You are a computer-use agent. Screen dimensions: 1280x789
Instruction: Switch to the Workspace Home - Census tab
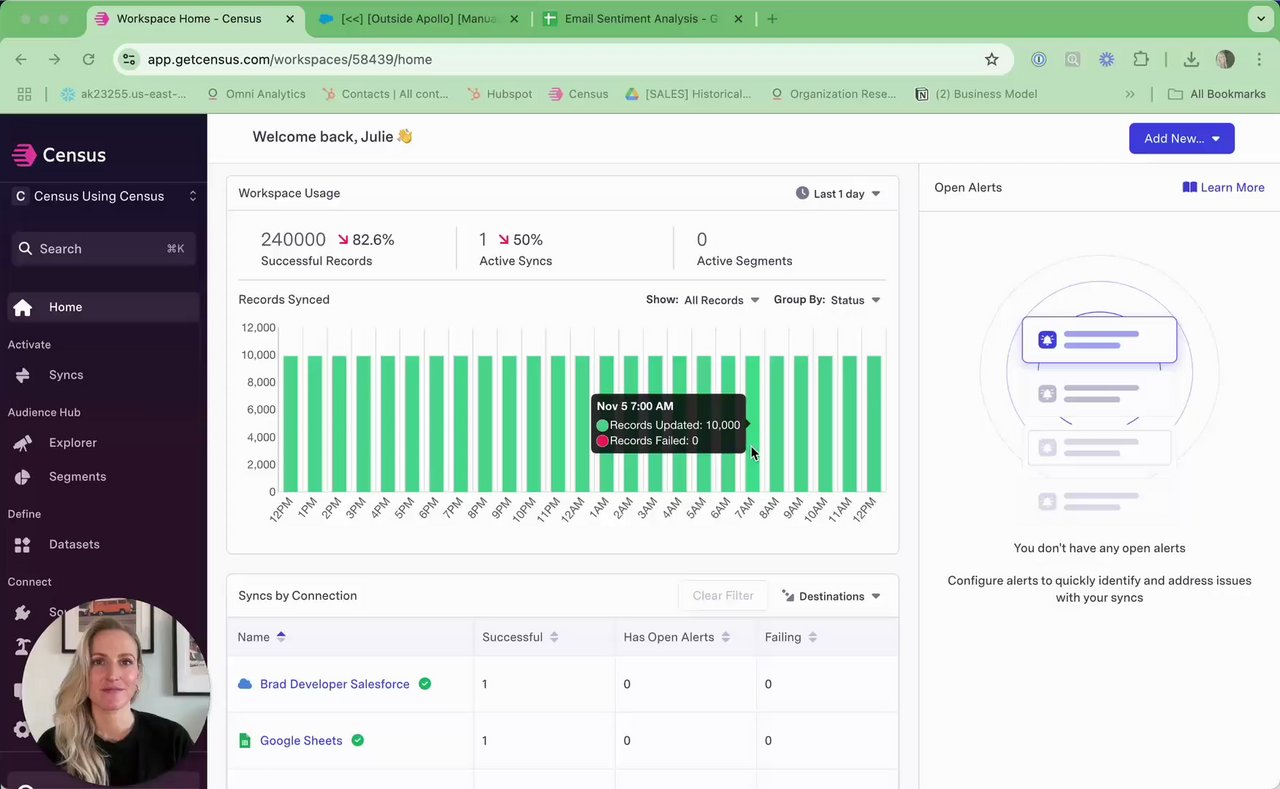click(193, 19)
